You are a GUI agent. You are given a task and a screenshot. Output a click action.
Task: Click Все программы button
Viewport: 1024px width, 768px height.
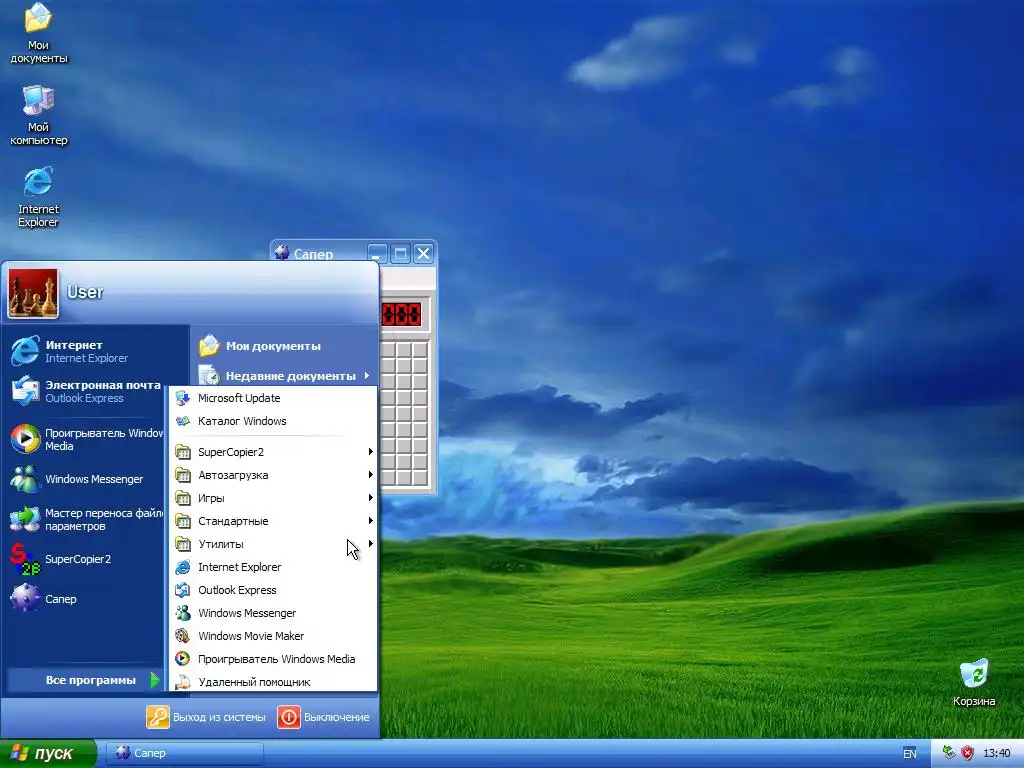85,680
